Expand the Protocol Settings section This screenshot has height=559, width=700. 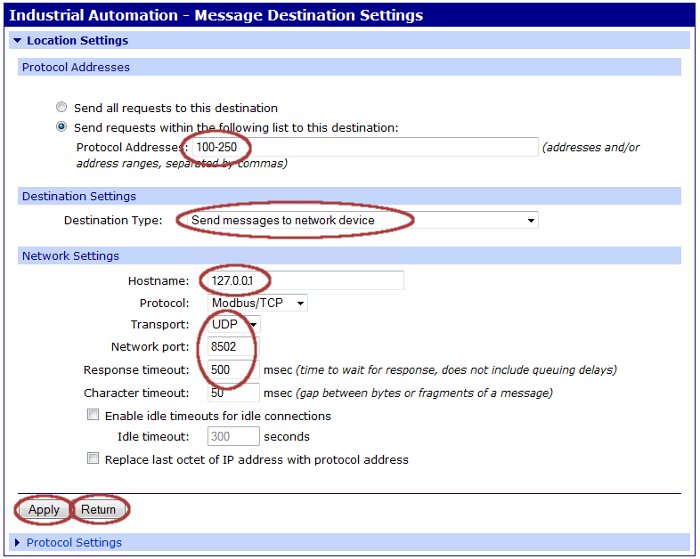click(17, 543)
